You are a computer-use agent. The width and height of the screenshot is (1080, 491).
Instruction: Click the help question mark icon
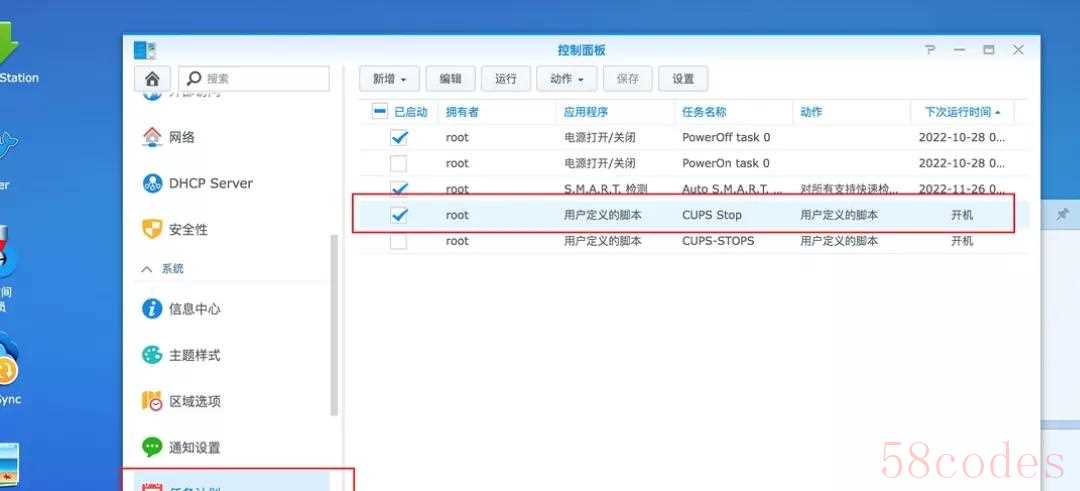click(x=930, y=50)
